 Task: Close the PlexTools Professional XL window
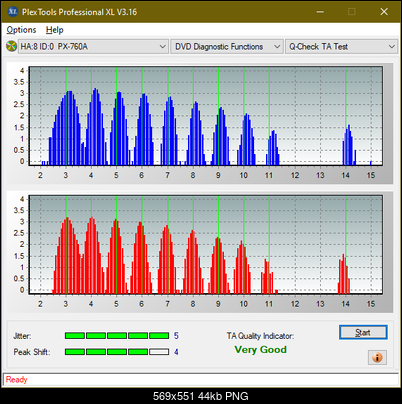(384, 12)
